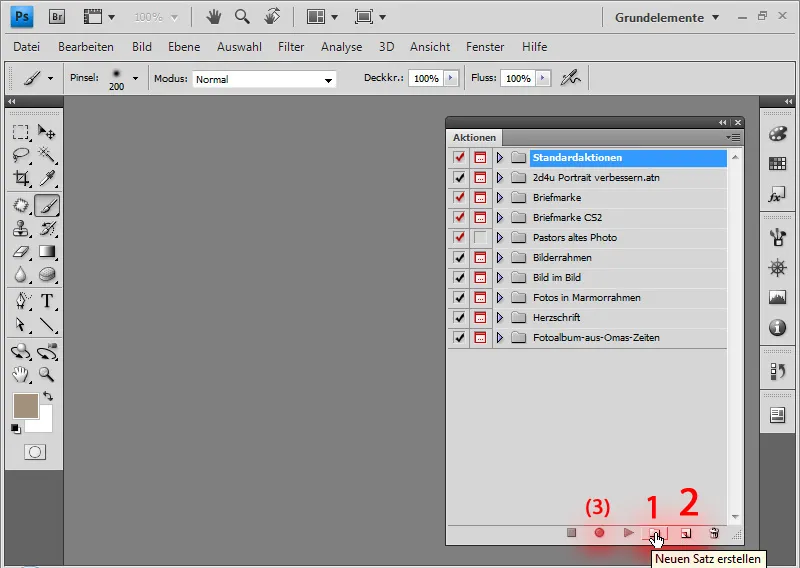Start recording with the red record button

(x=599, y=533)
